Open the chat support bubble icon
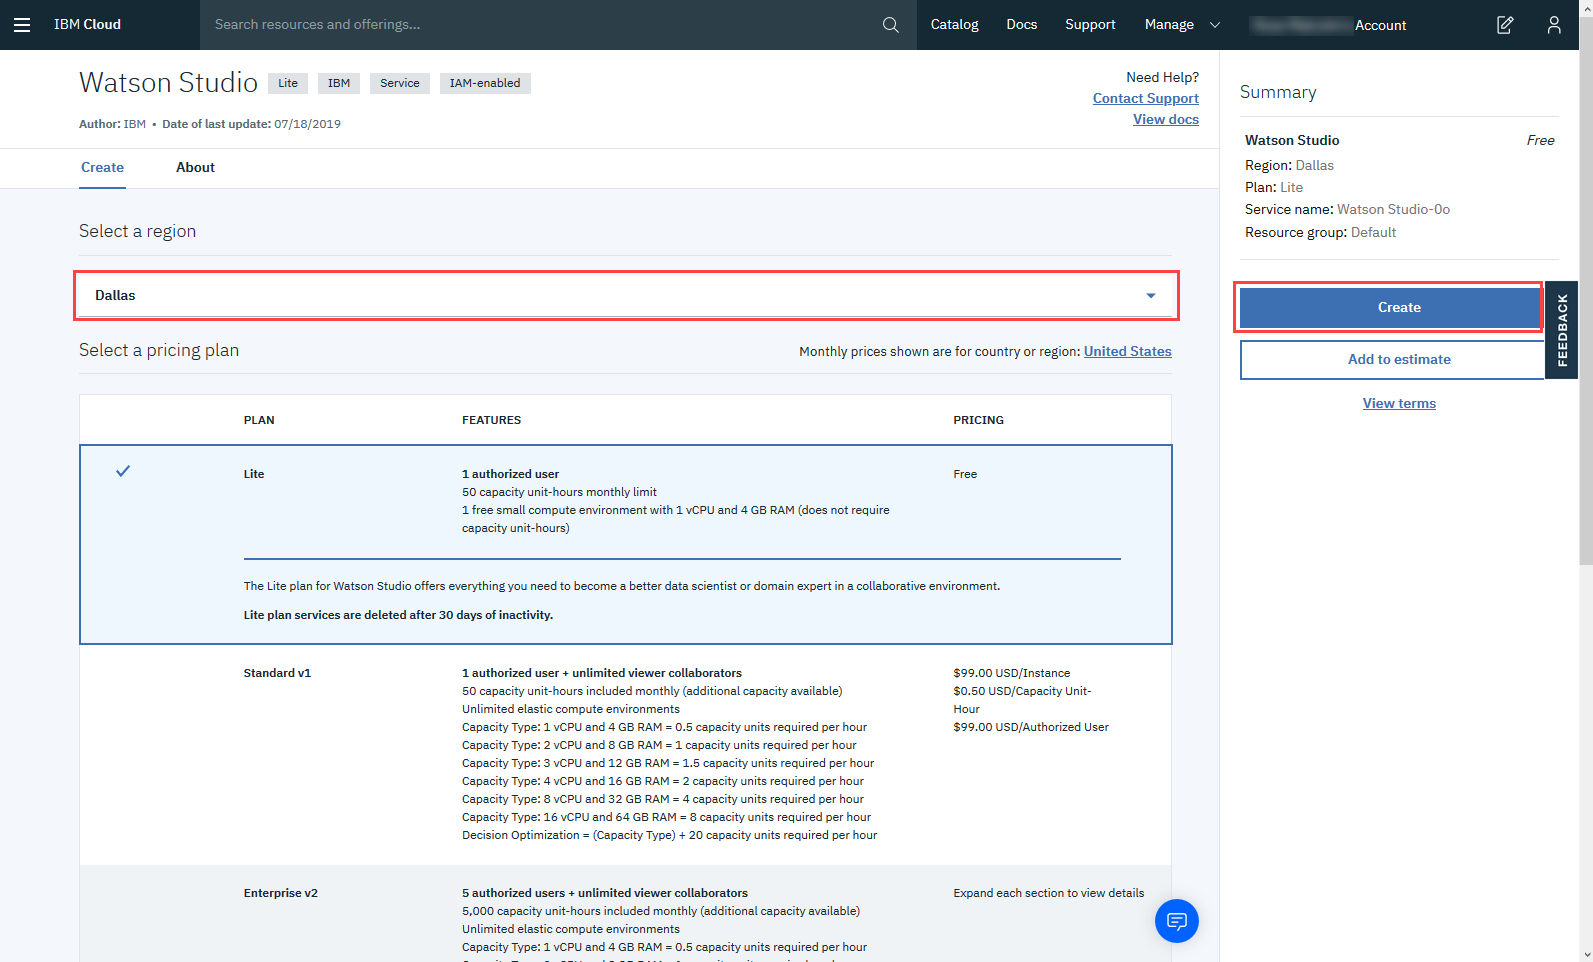The width and height of the screenshot is (1593, 962). coord(1176,921)
